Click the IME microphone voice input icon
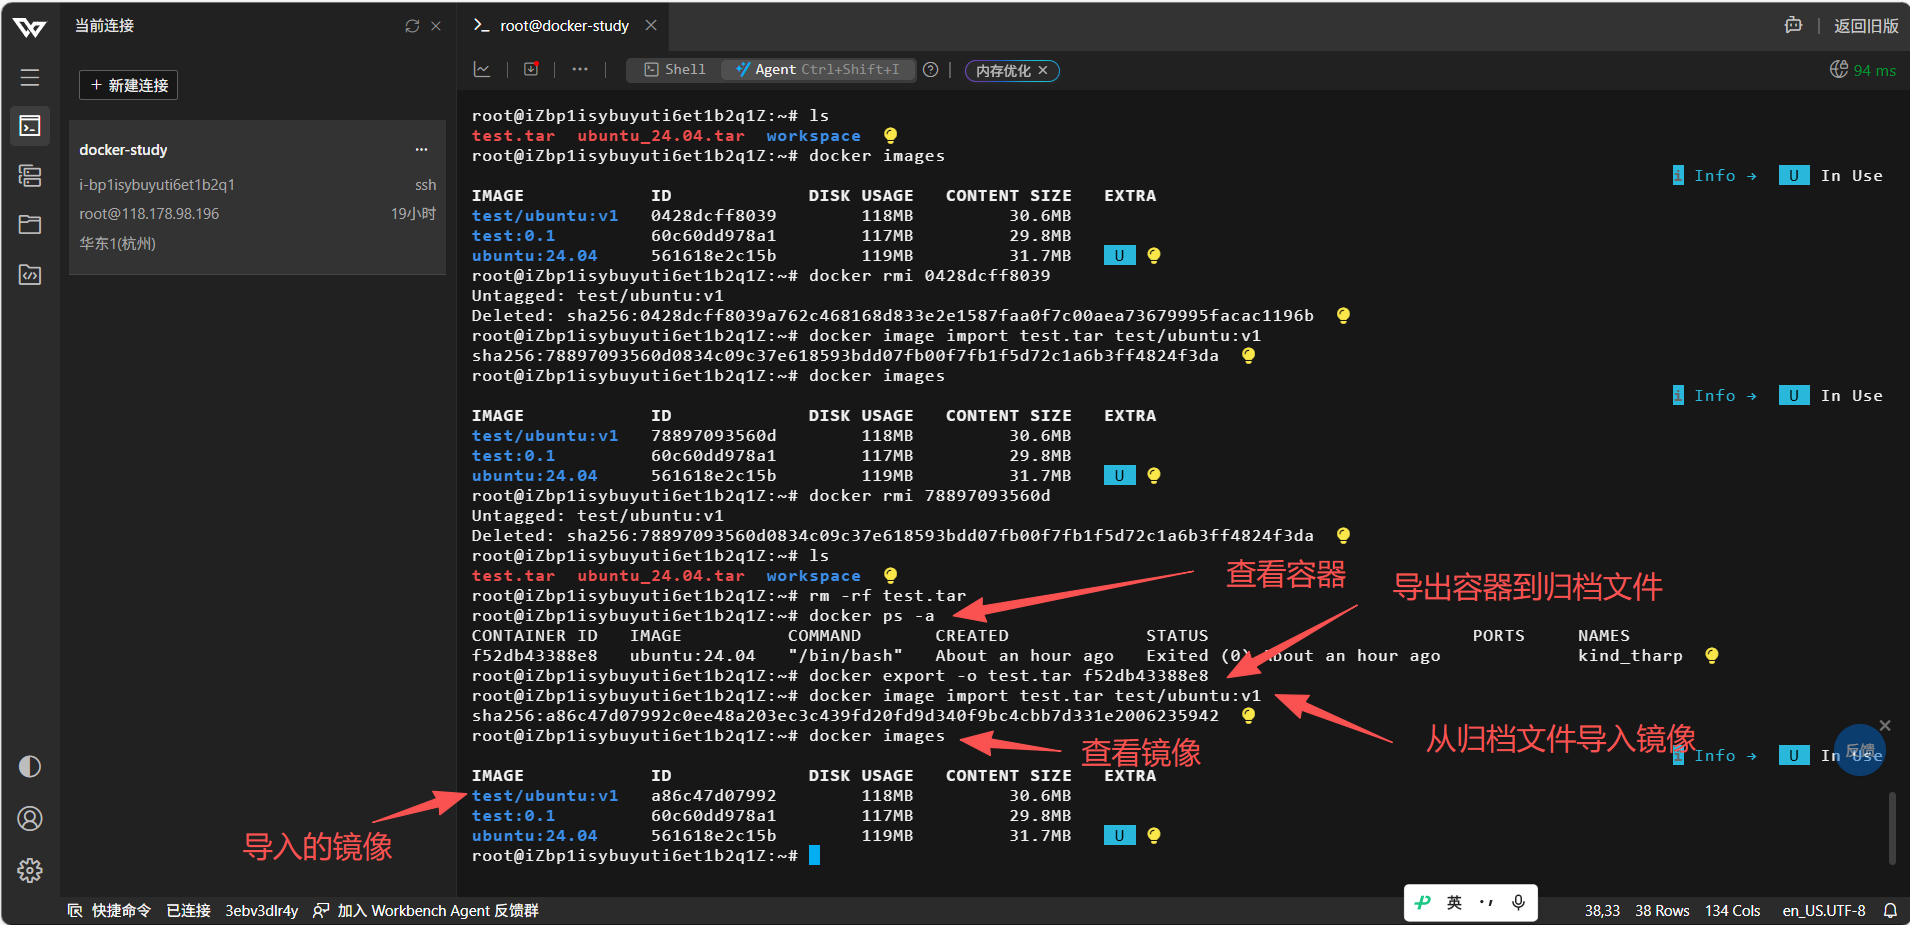Screen dimensions: 1910x925 tap(1518, 902)
